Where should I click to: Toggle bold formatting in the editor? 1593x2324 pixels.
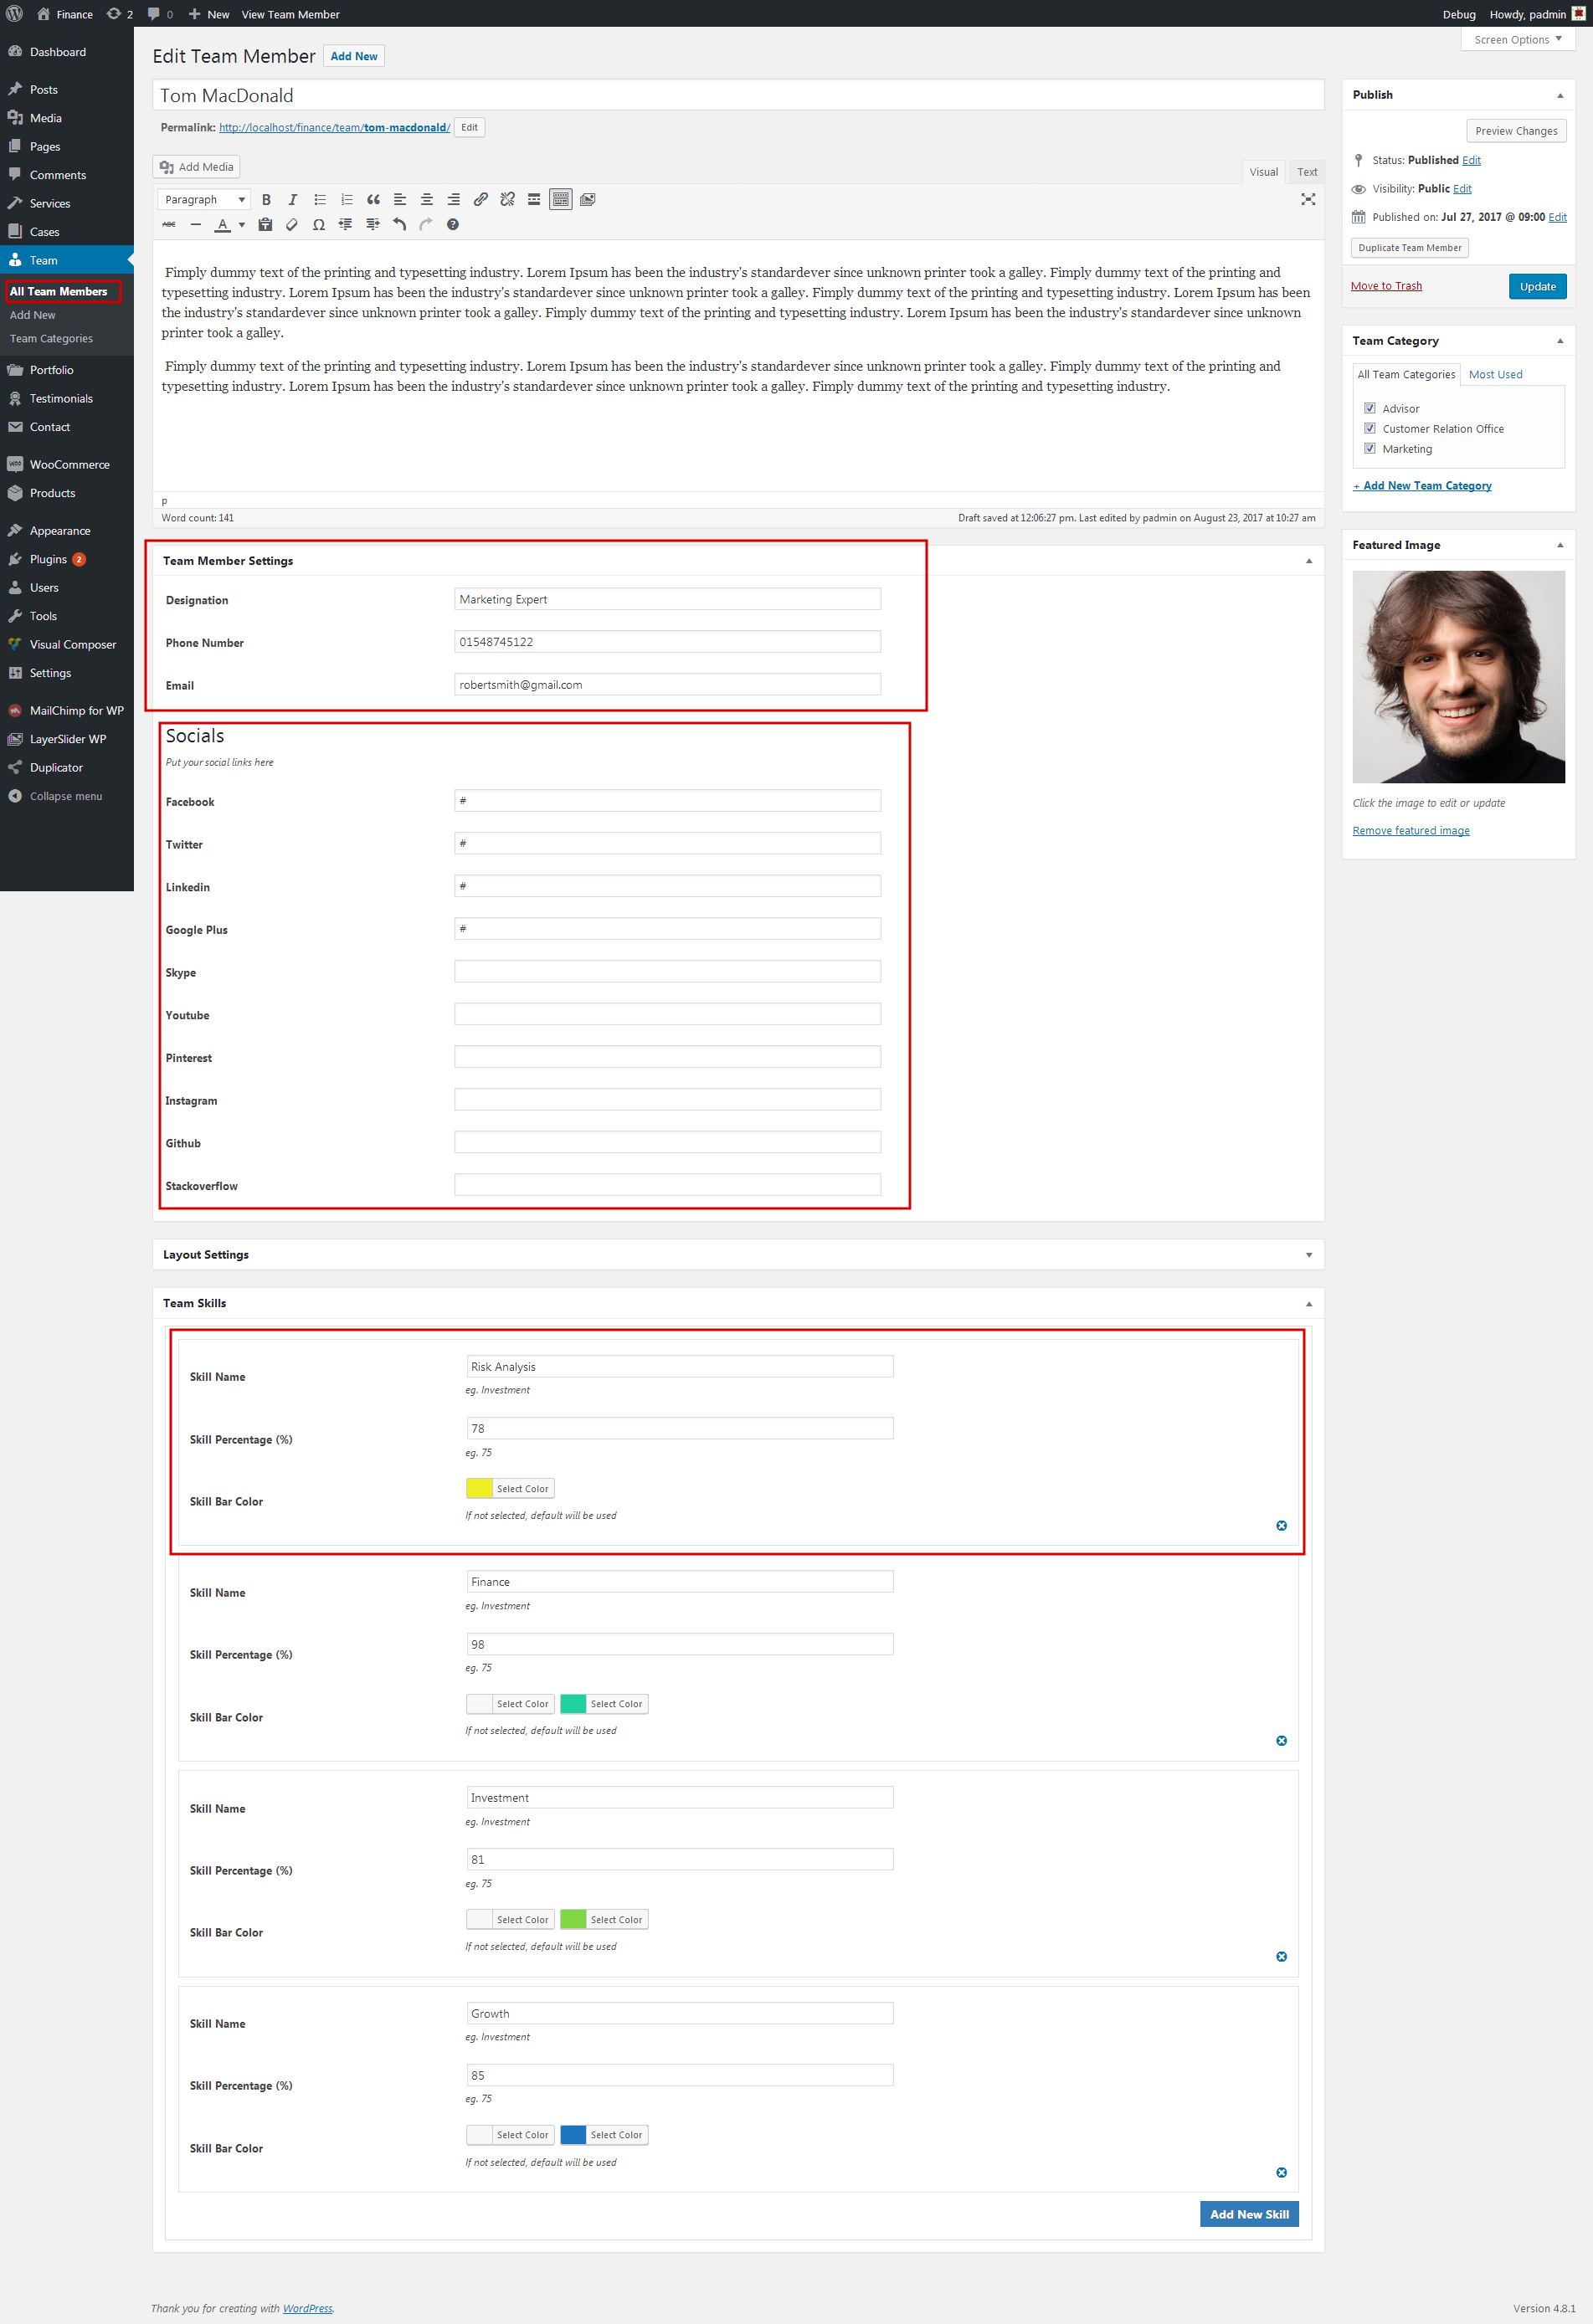266,200
